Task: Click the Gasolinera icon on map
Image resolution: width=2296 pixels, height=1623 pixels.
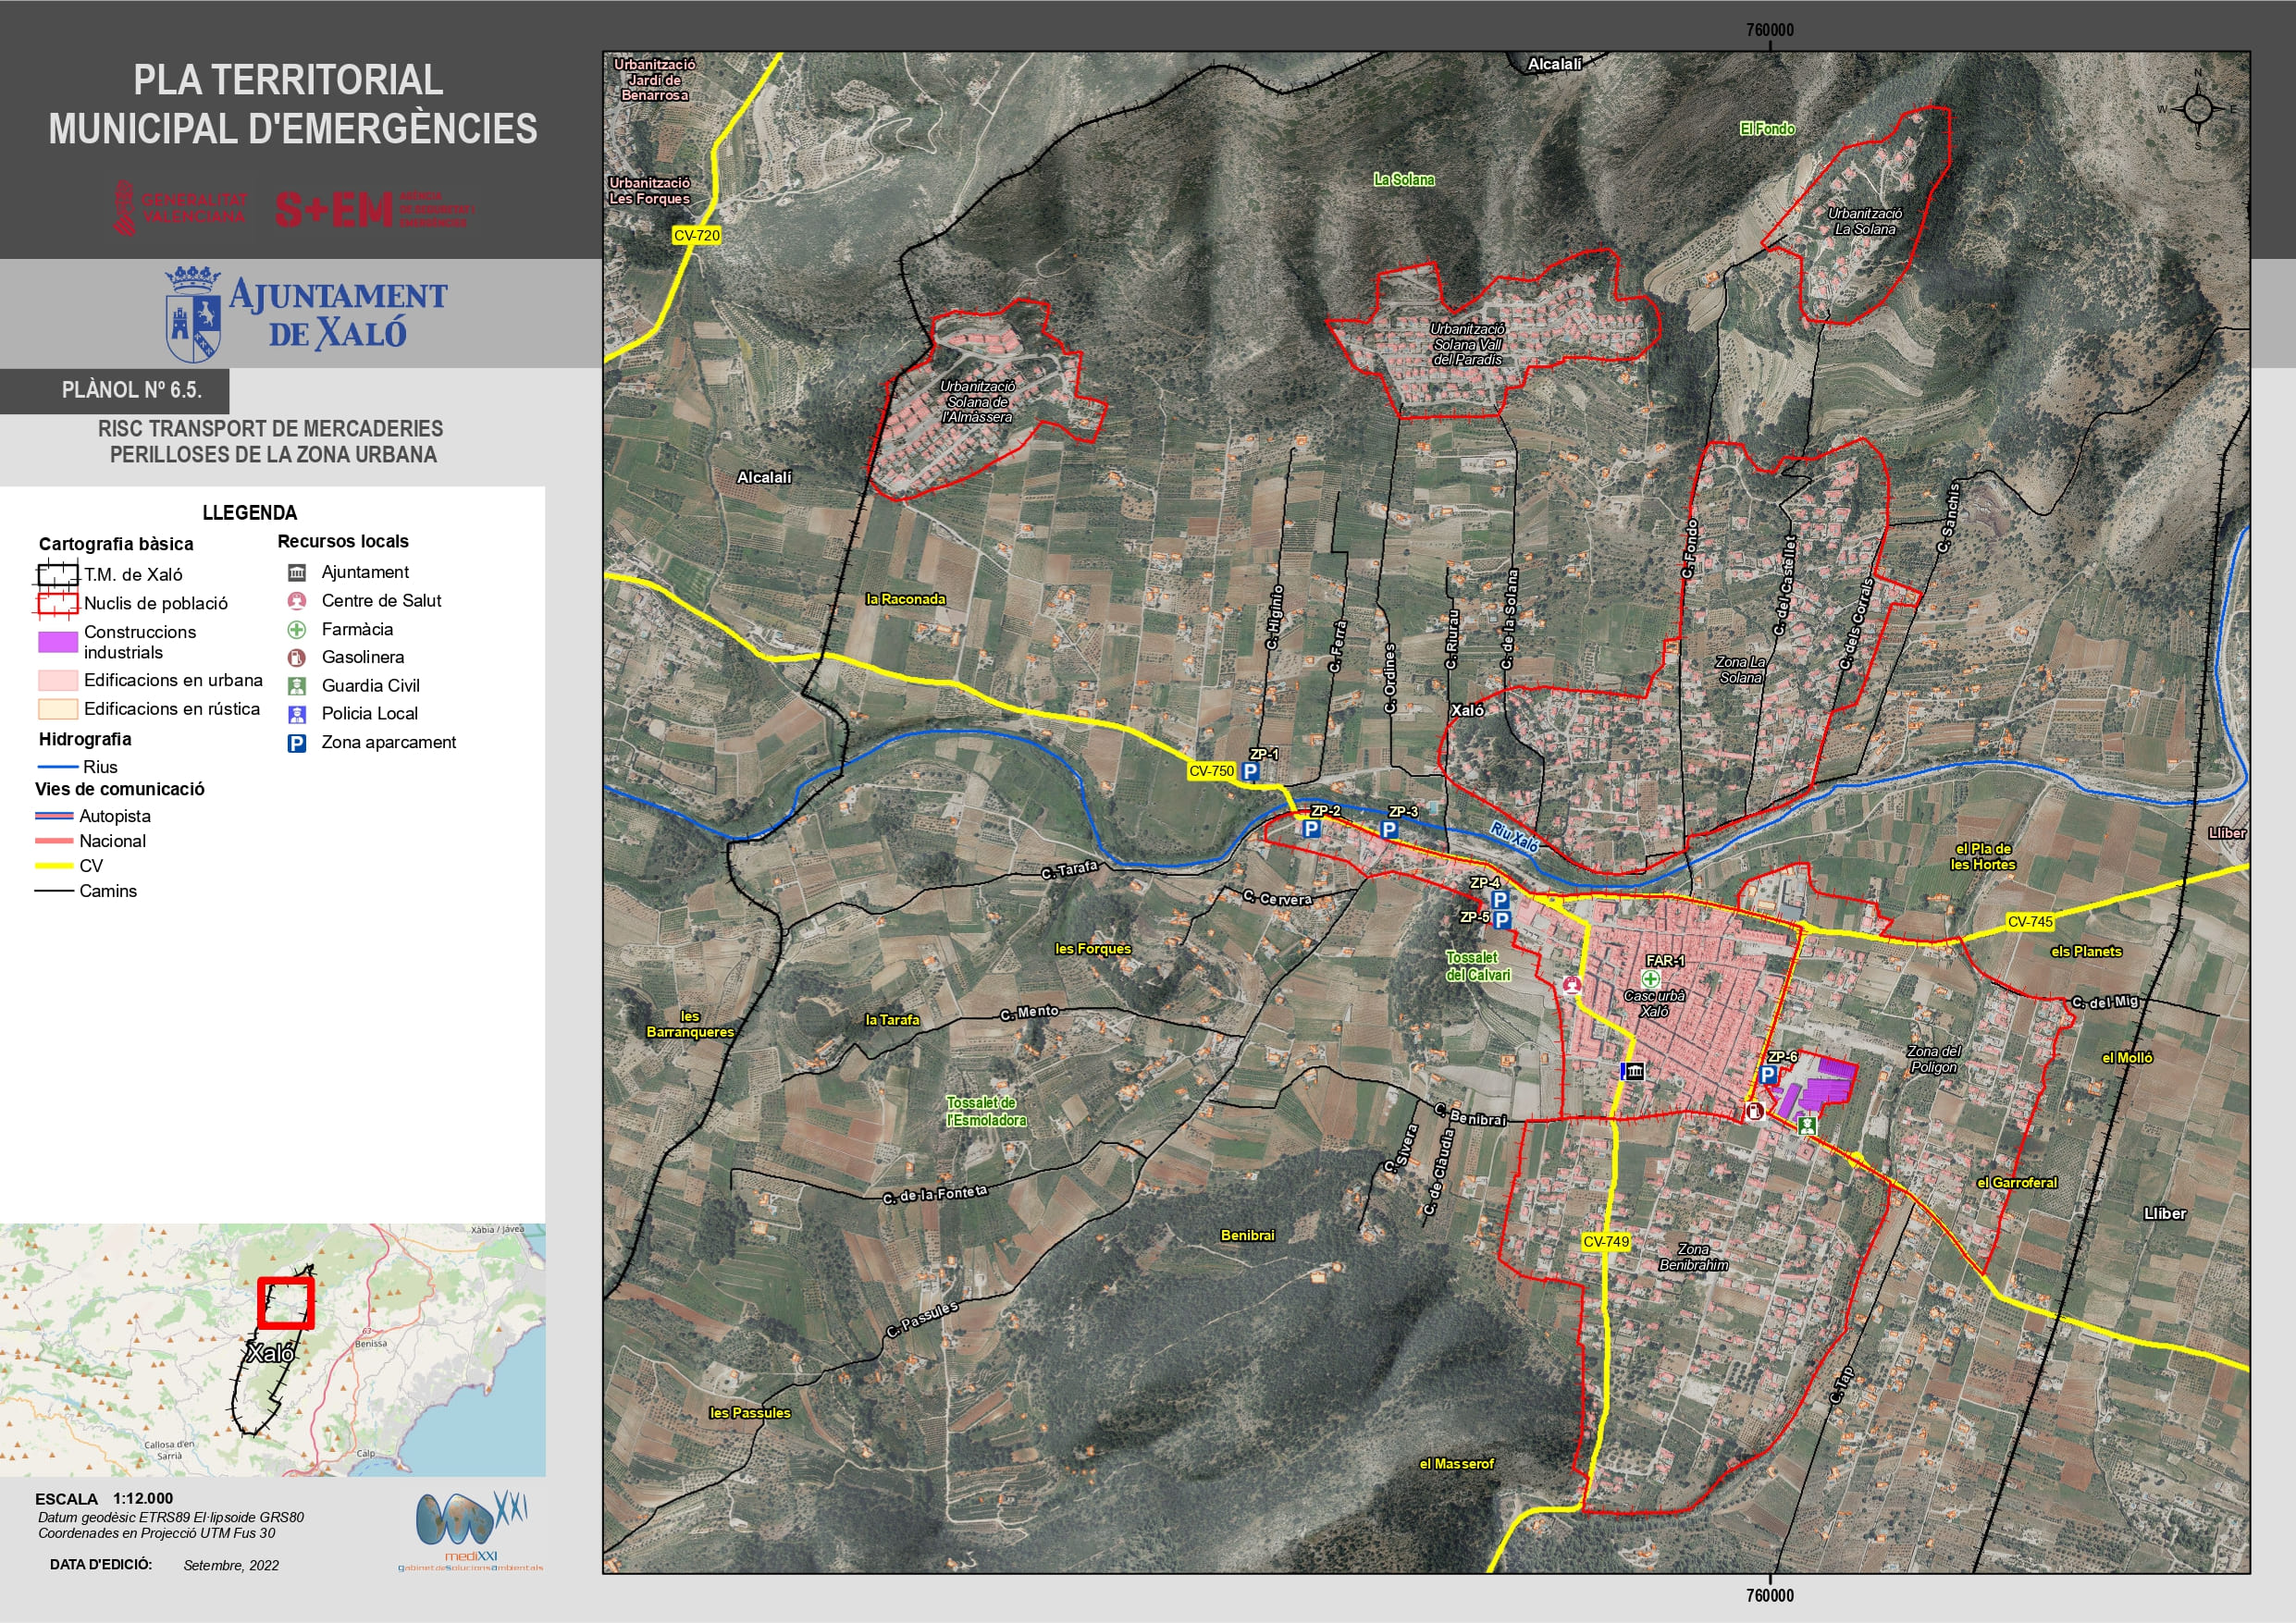Action: pos(1754,1111)
